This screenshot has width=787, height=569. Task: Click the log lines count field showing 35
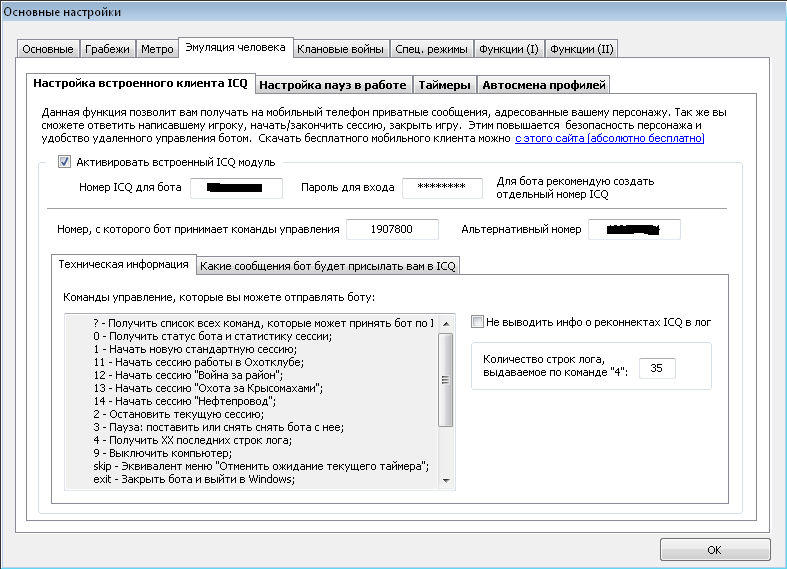(657, 368)
